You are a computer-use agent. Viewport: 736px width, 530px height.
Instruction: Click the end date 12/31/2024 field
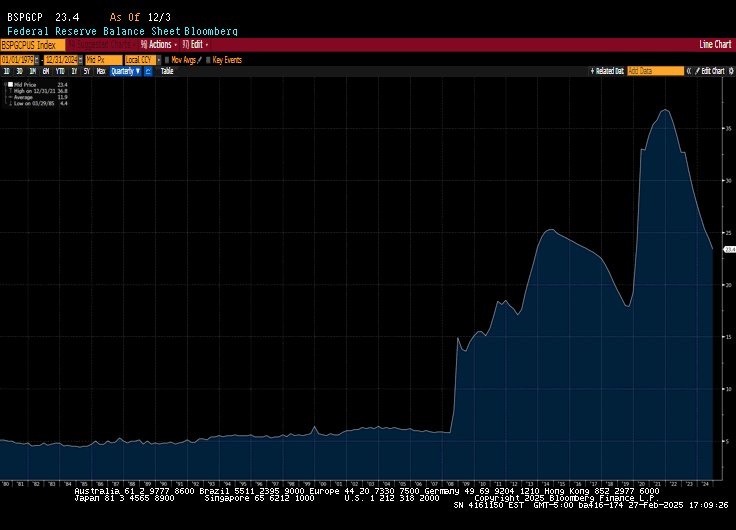tap(61, 60)
